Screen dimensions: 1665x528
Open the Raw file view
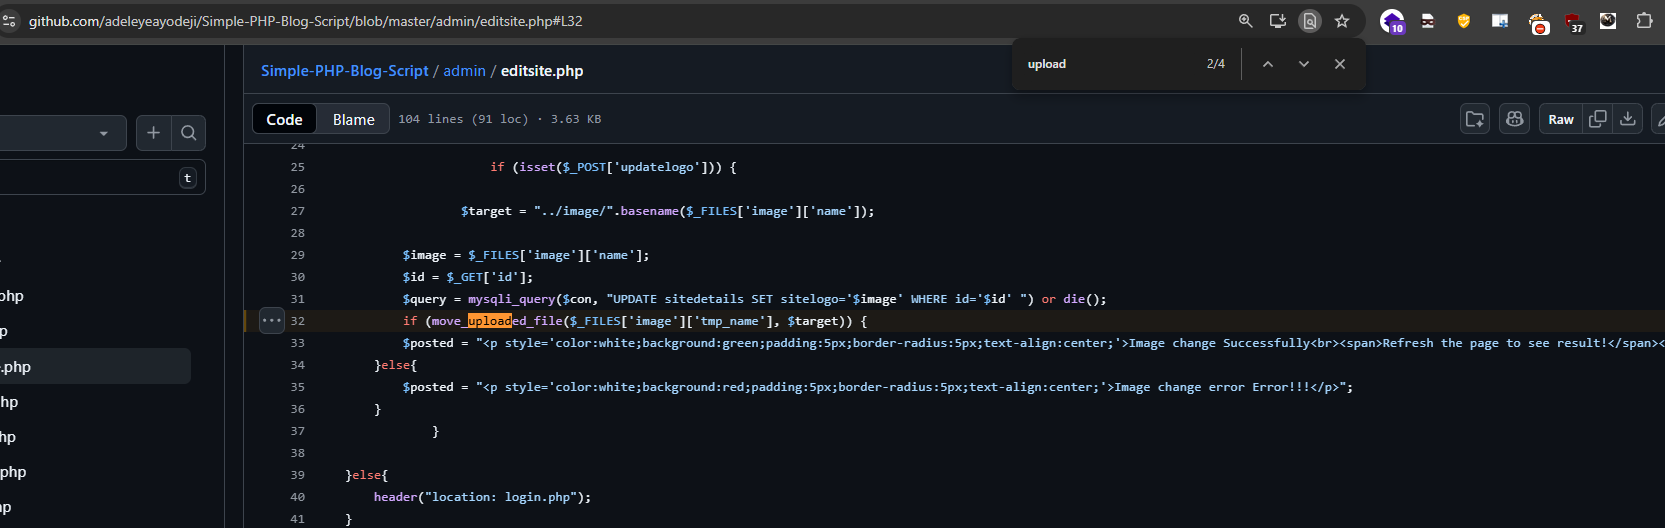coord(1561,119)
